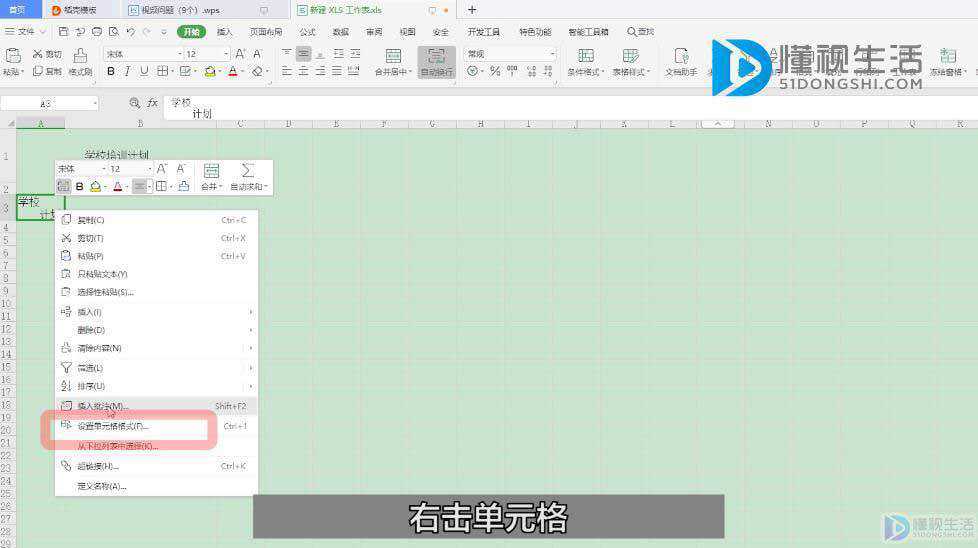978x548 pixels.
Task: Toggle italic formatting in the ribbon
Action: click(127, 71)
